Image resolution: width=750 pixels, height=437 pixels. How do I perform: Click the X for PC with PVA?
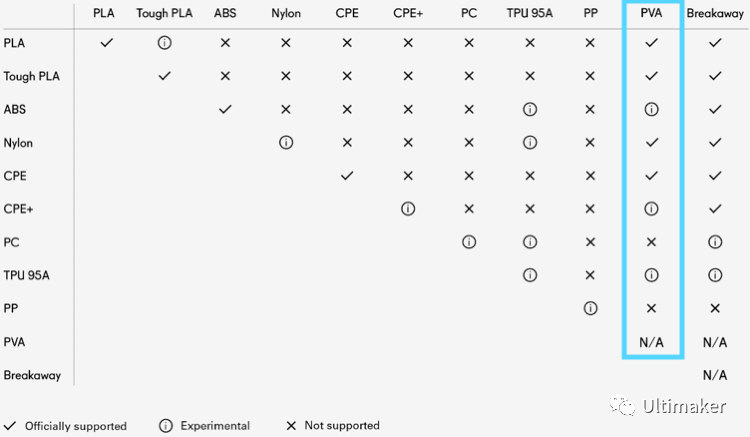[651, 242]
